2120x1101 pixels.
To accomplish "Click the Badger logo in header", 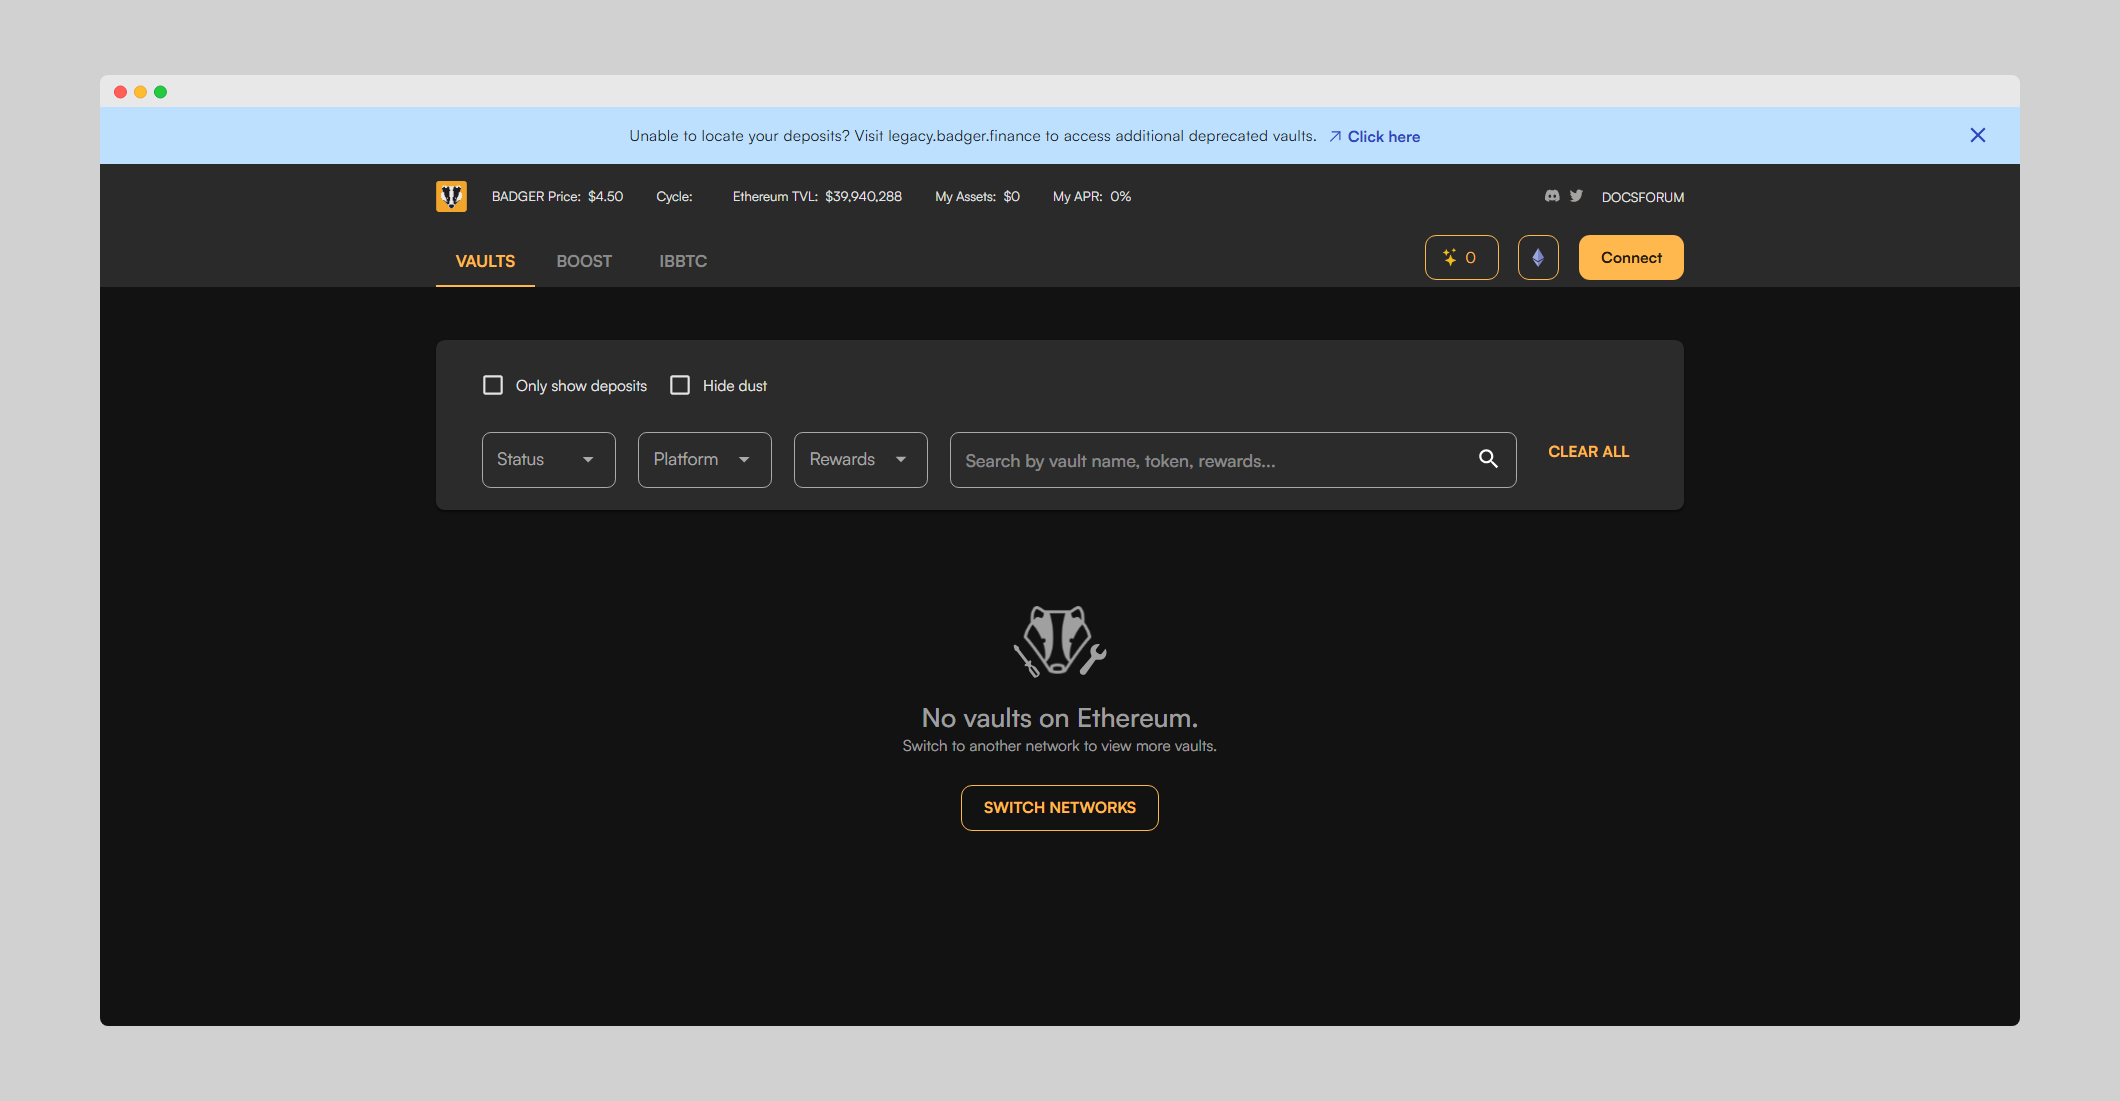I will pyautogui.click(x=451, y=196).
